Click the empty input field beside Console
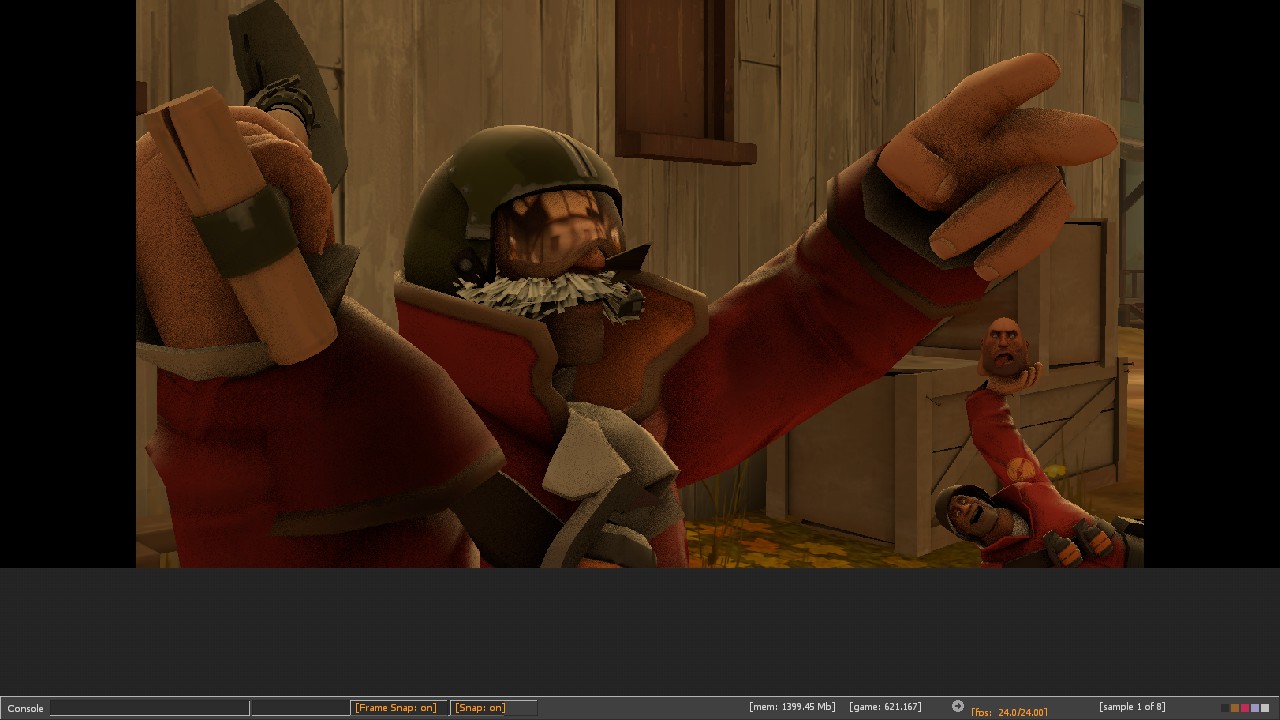Screen dimensions: 1280x720 pos(150,708)
